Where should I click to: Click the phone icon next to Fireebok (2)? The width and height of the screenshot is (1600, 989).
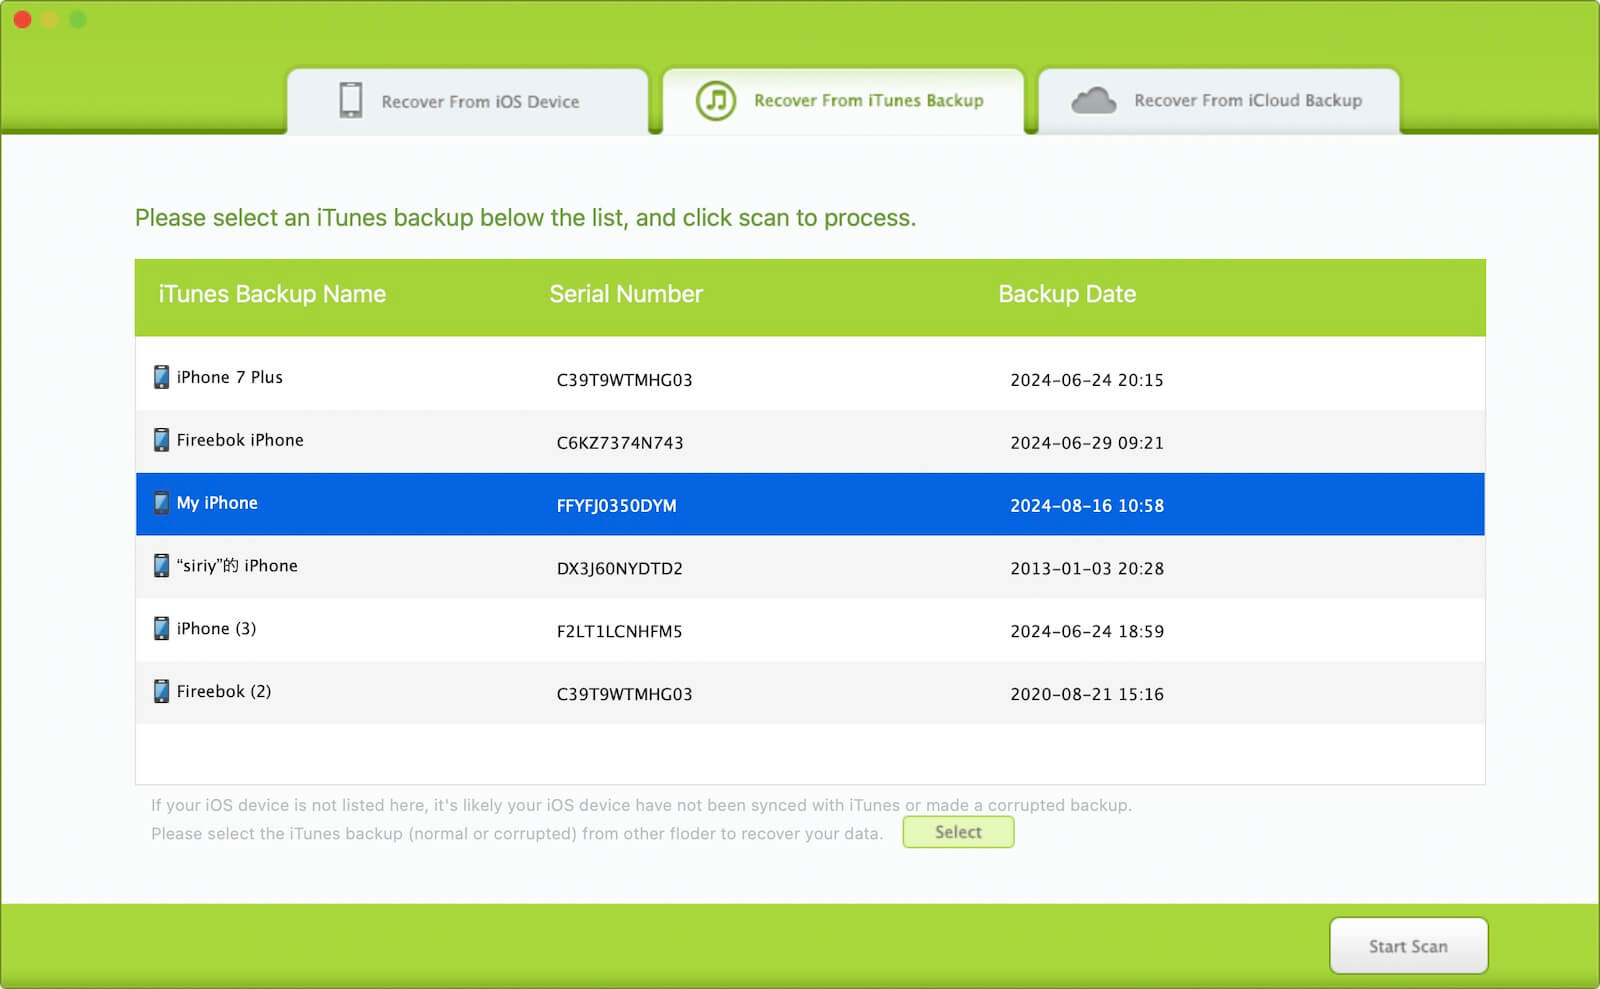(x=160, y=690)
